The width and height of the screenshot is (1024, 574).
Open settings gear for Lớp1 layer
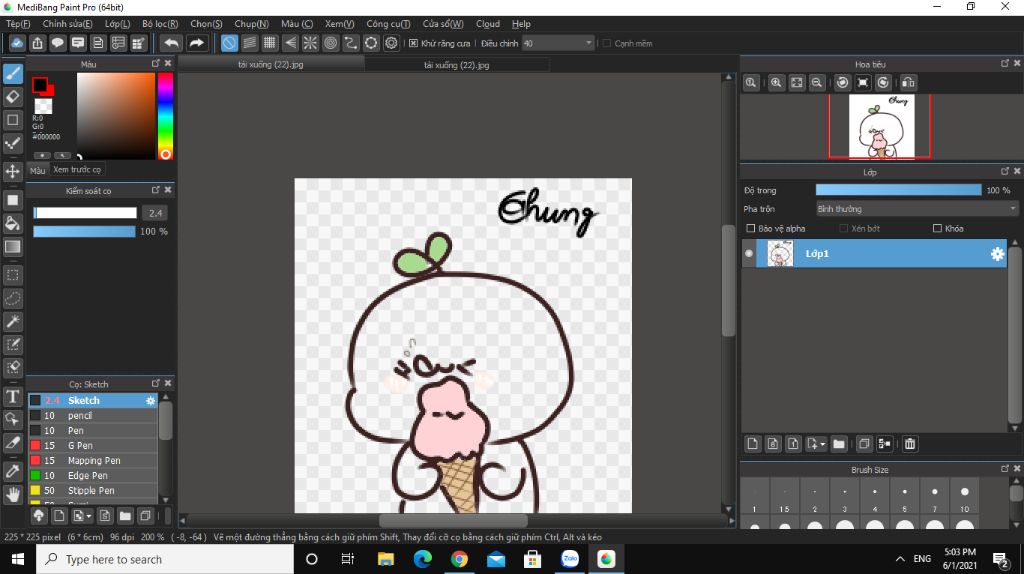(997, 254)
